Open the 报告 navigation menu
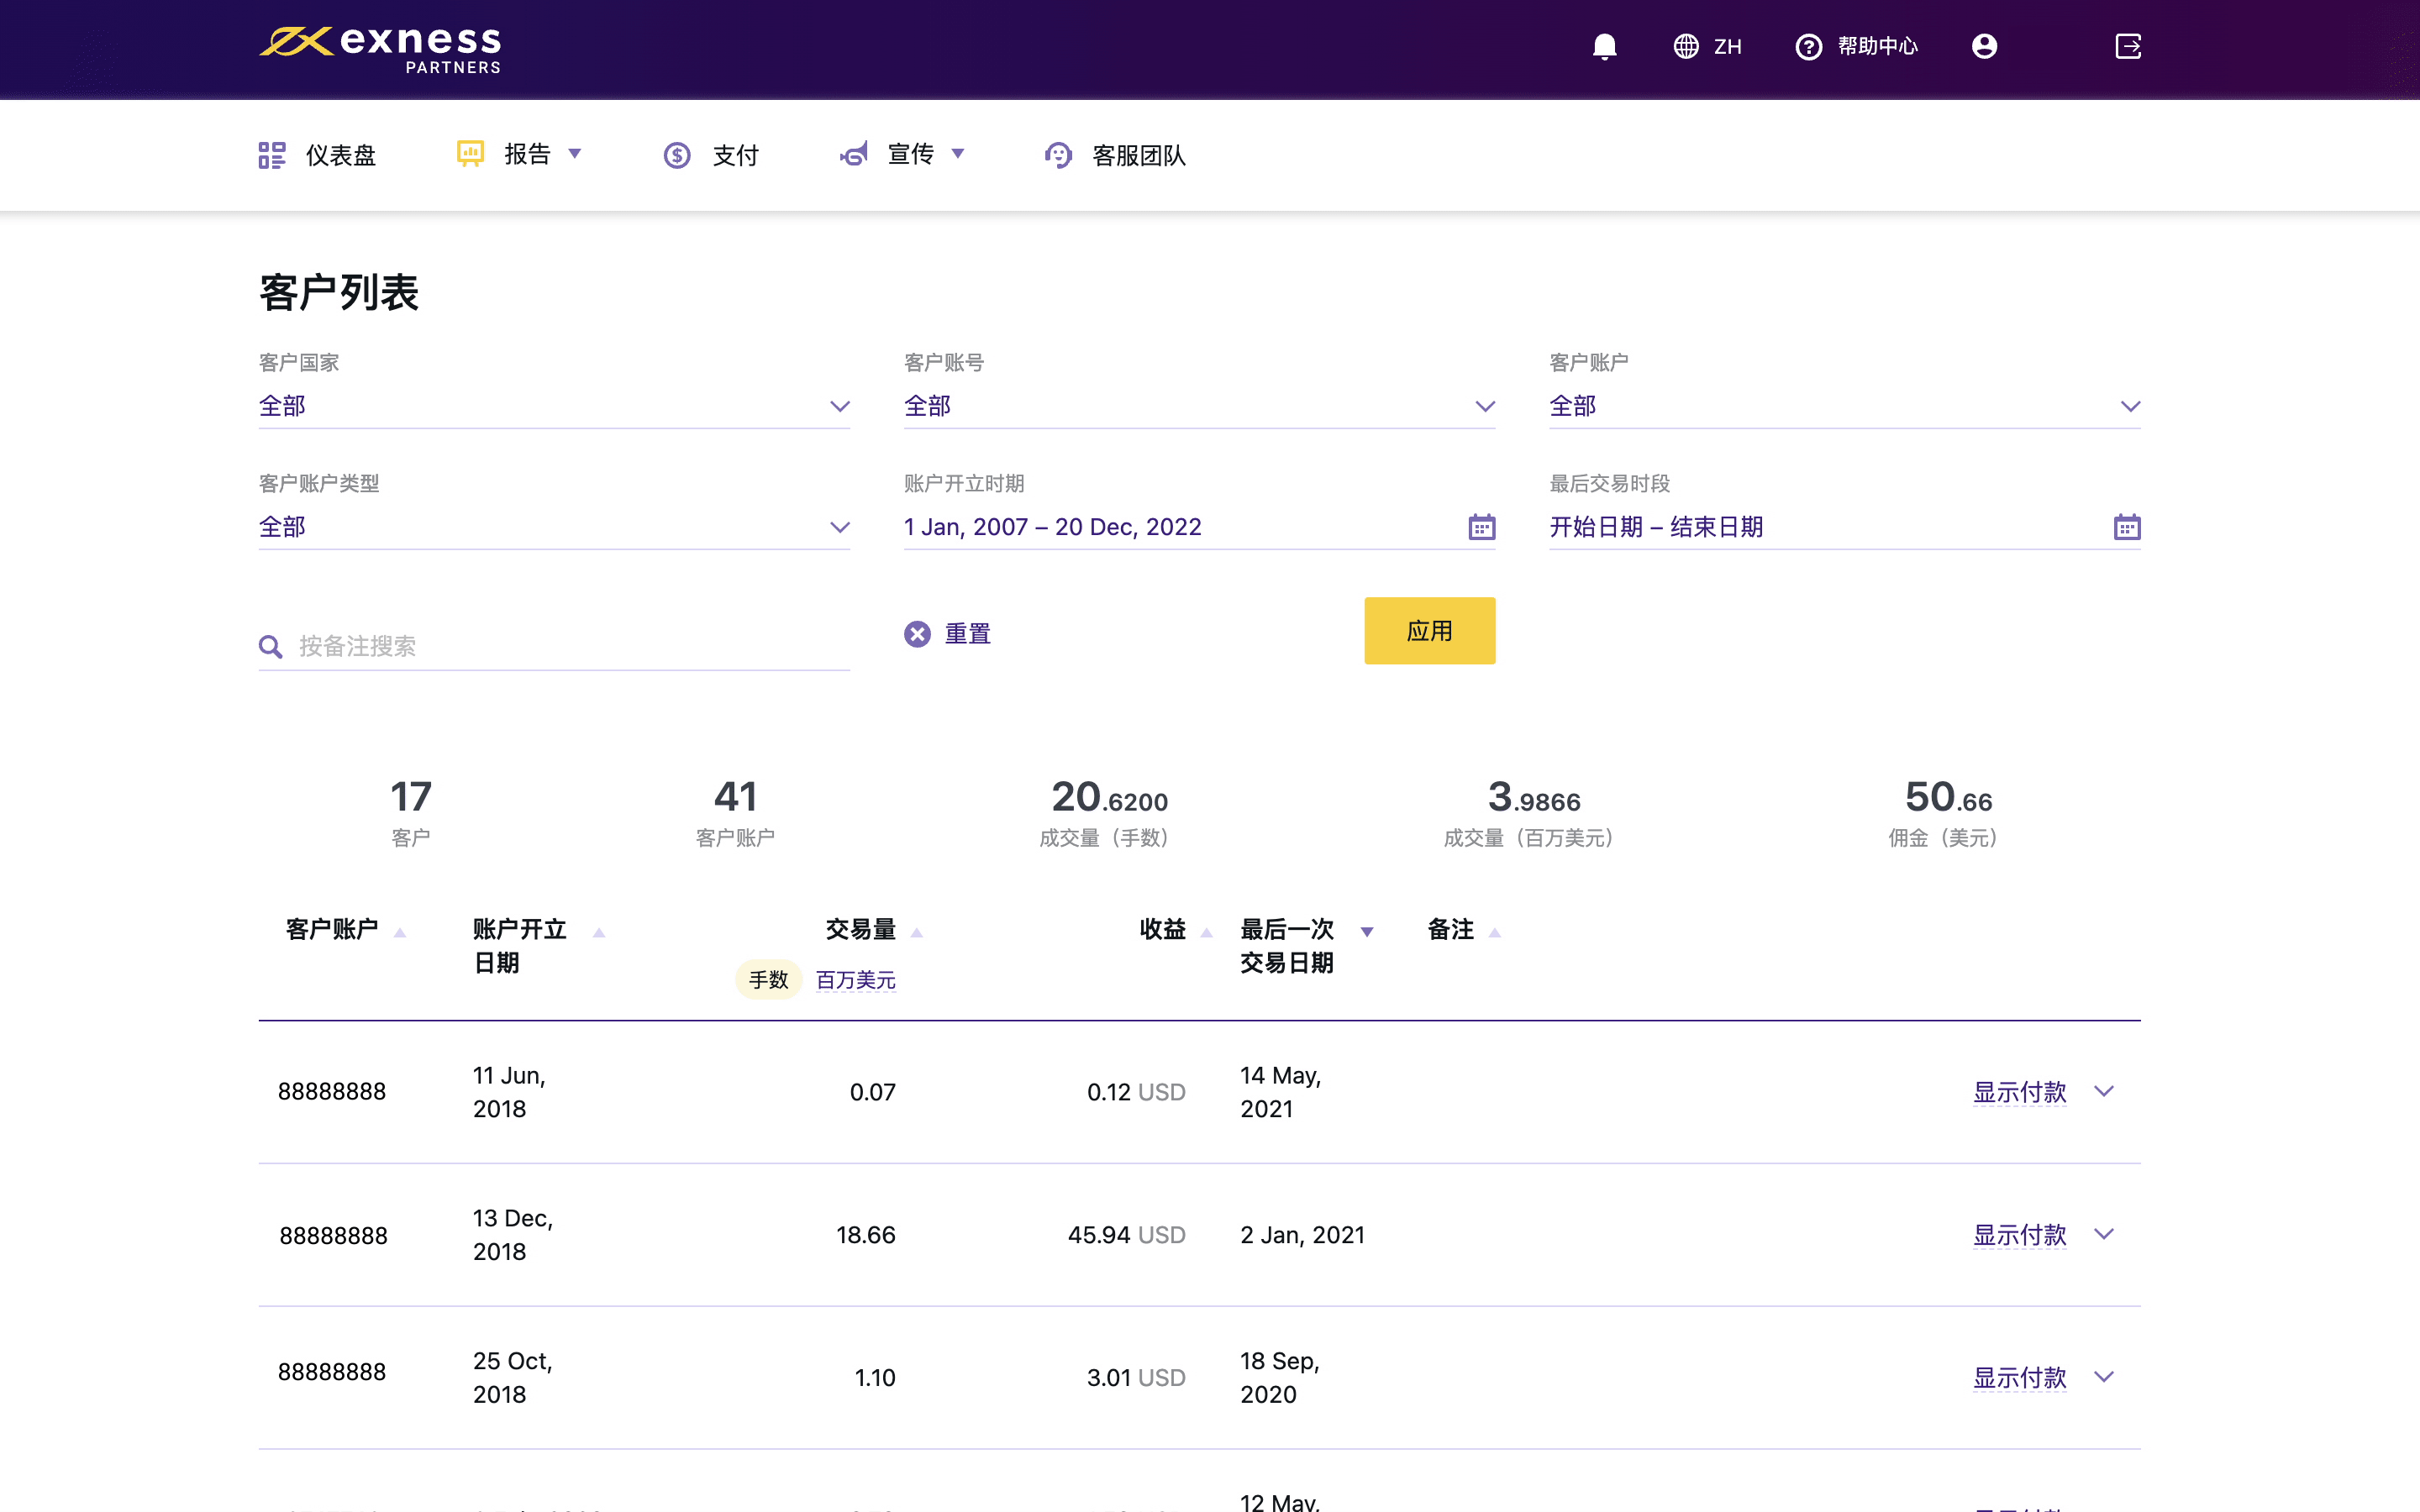Viewport: 2420px width, 1512px height. tap(527, 154)
